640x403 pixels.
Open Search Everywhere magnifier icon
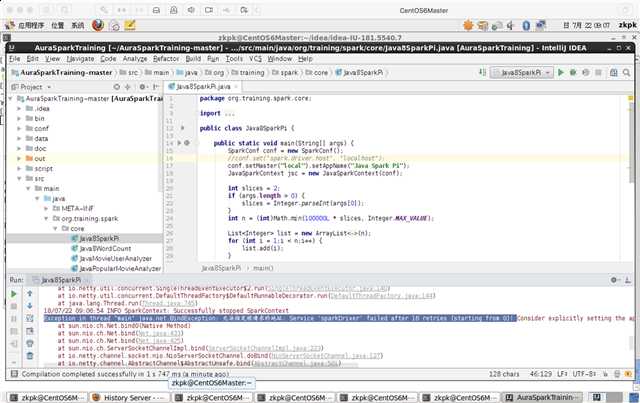[627, 72]
